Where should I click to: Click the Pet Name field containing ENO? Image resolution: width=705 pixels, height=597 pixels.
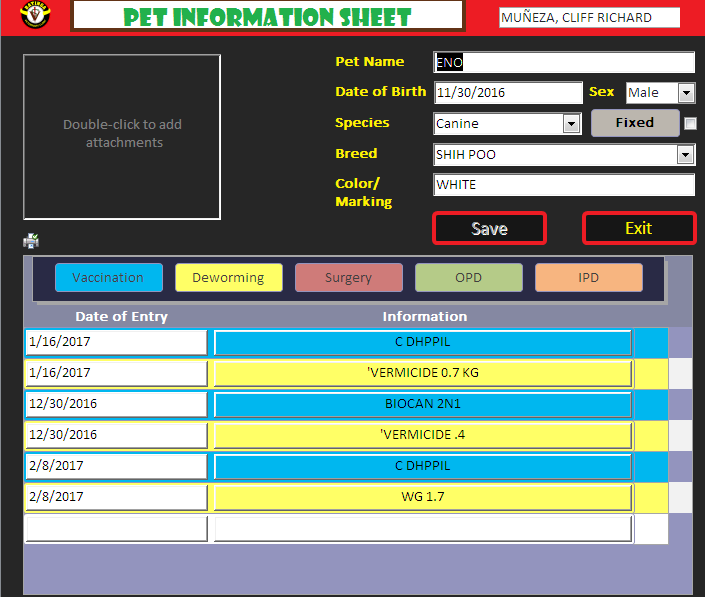pyautogui.click(x=563, y=62)
